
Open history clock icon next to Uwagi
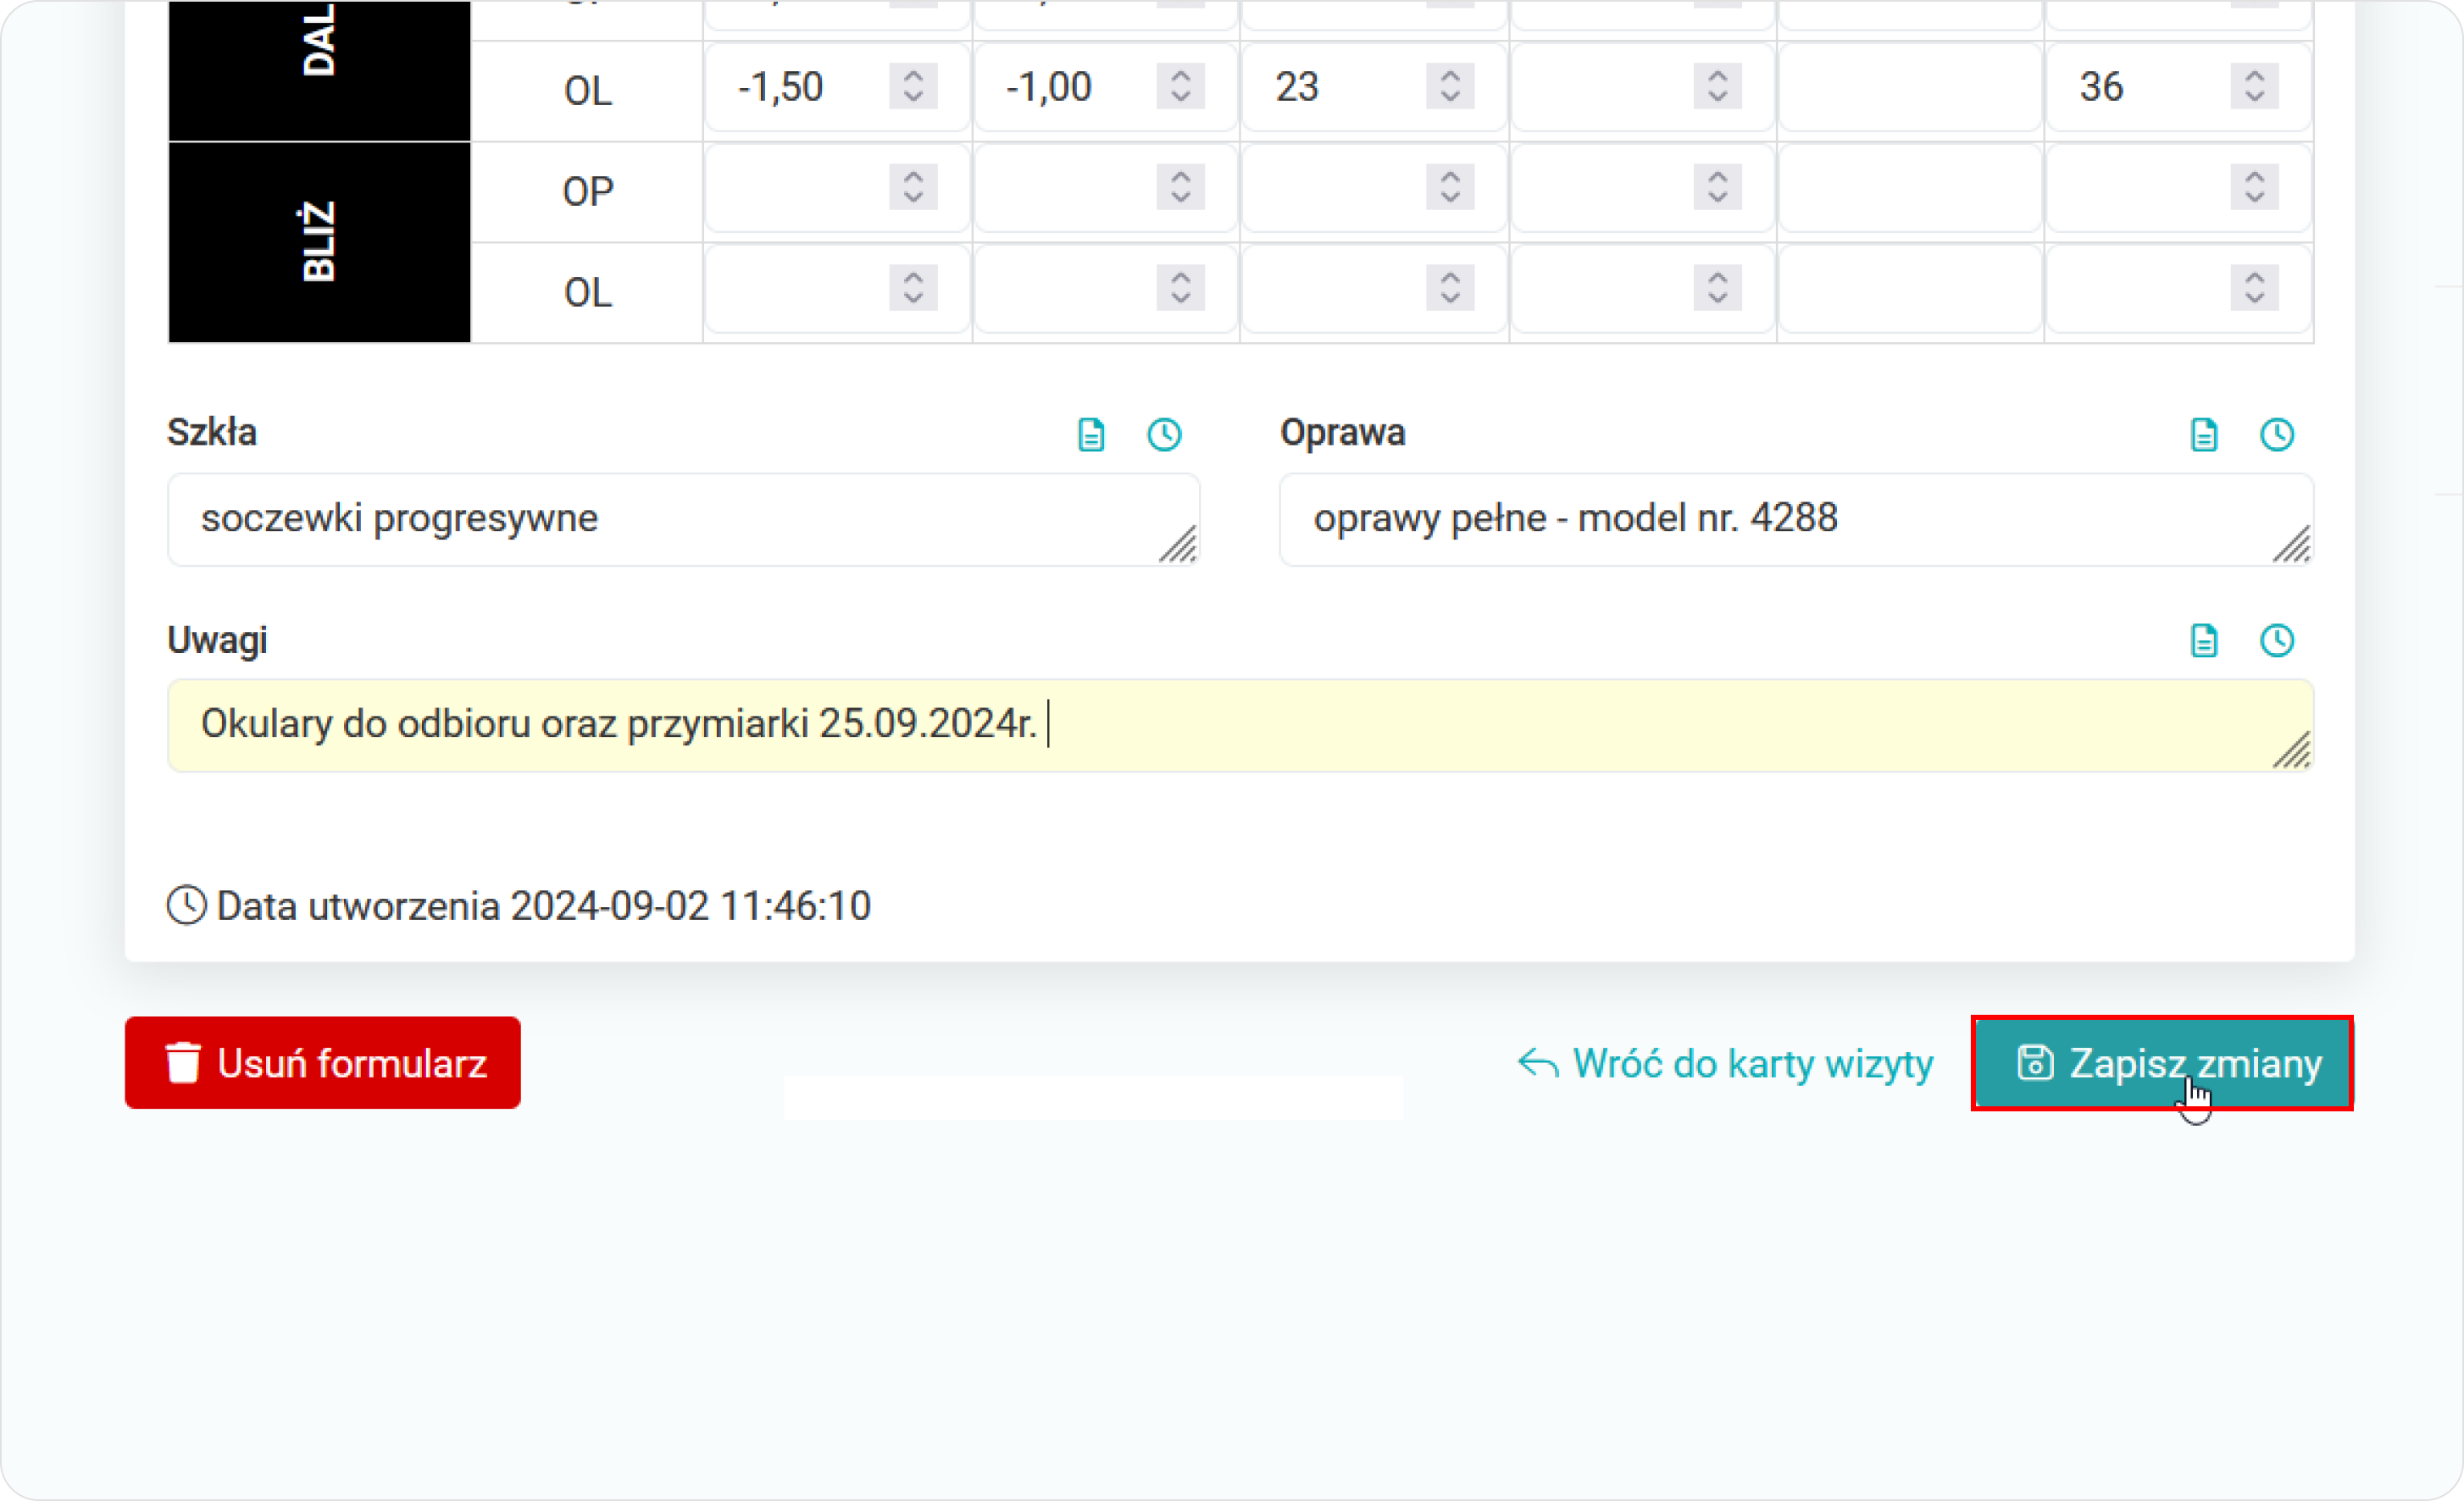2277,640
